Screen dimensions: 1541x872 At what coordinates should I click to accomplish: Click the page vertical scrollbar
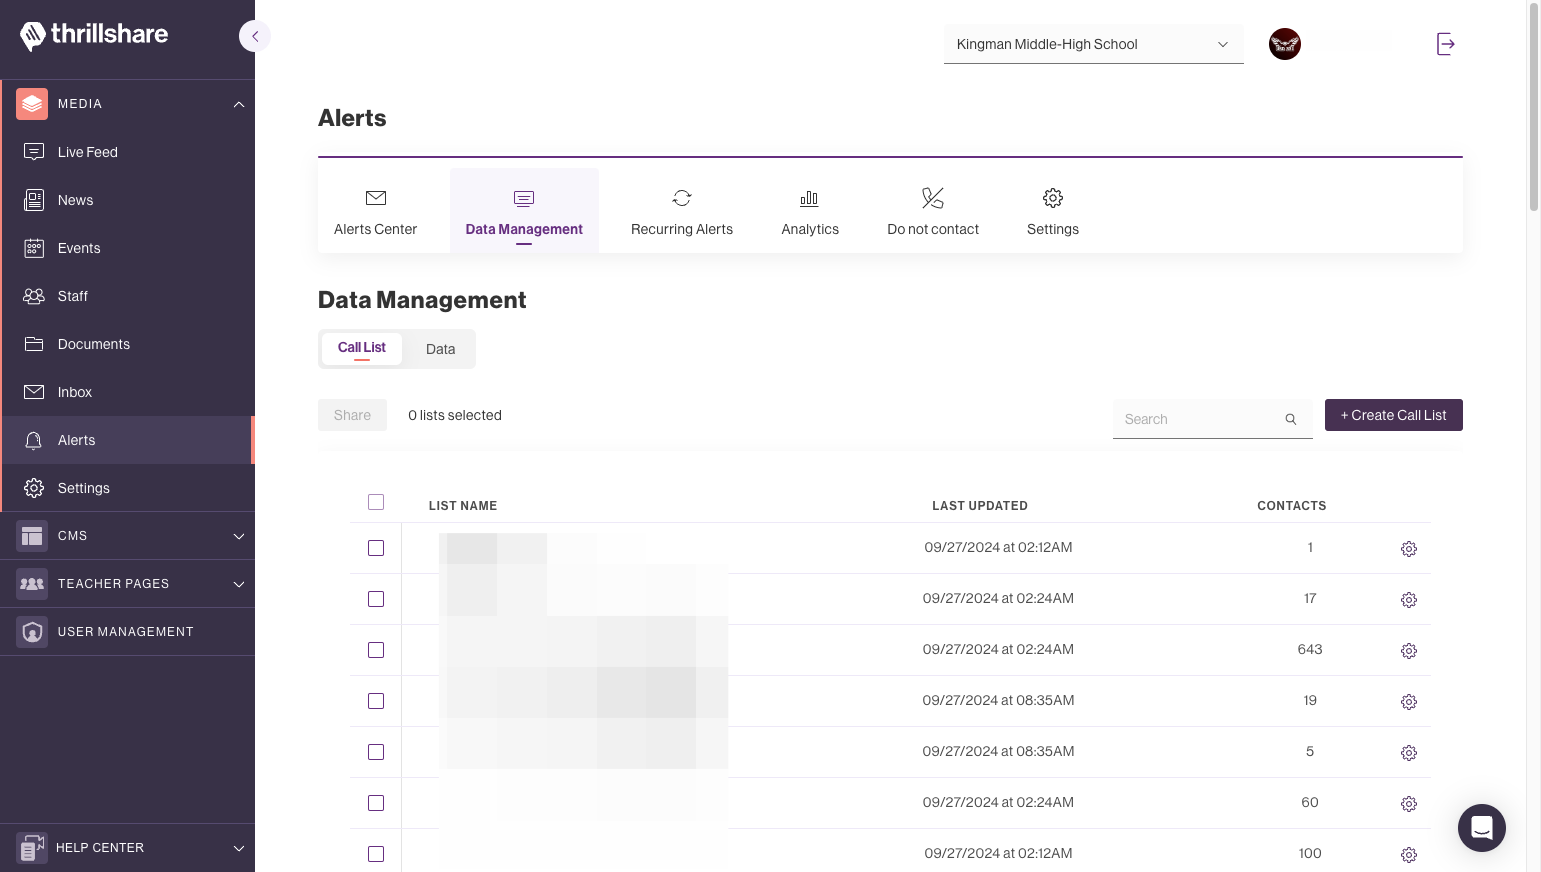coord(1534,106)
